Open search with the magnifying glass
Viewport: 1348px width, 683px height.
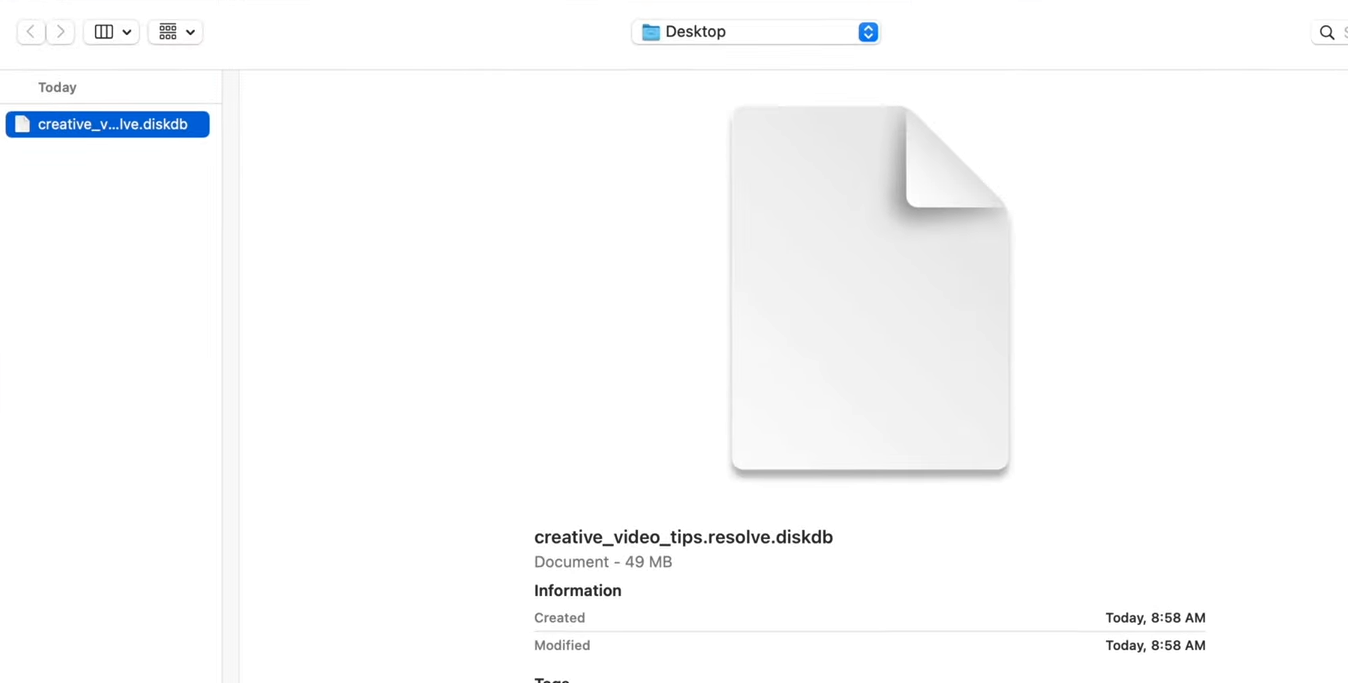pyautogui.click(x=1327, y=33)
